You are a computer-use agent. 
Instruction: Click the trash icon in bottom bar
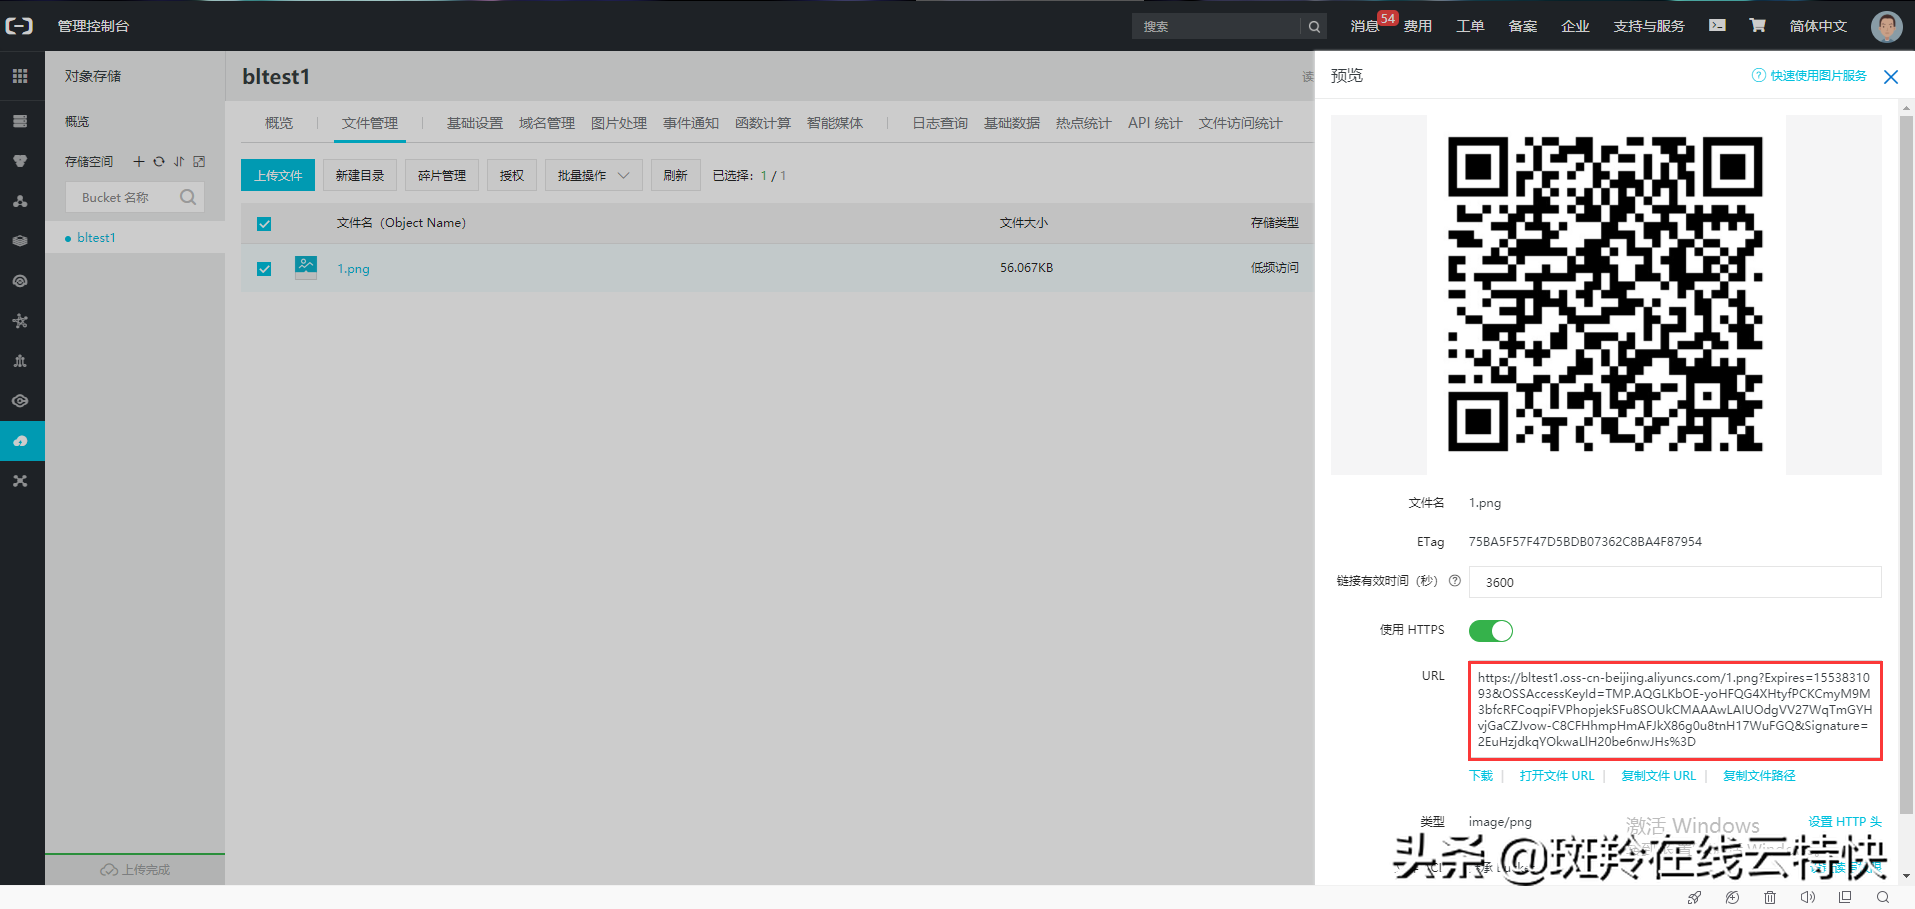tap(1770, 897)
